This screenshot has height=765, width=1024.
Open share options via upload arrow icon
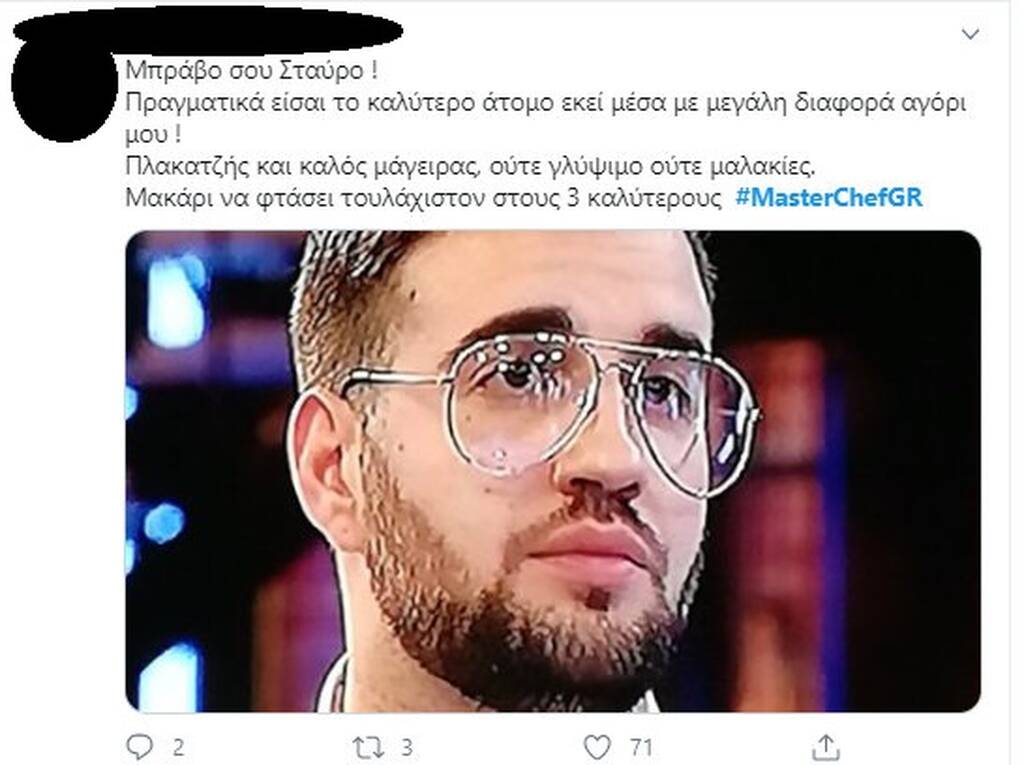(826, 747)
